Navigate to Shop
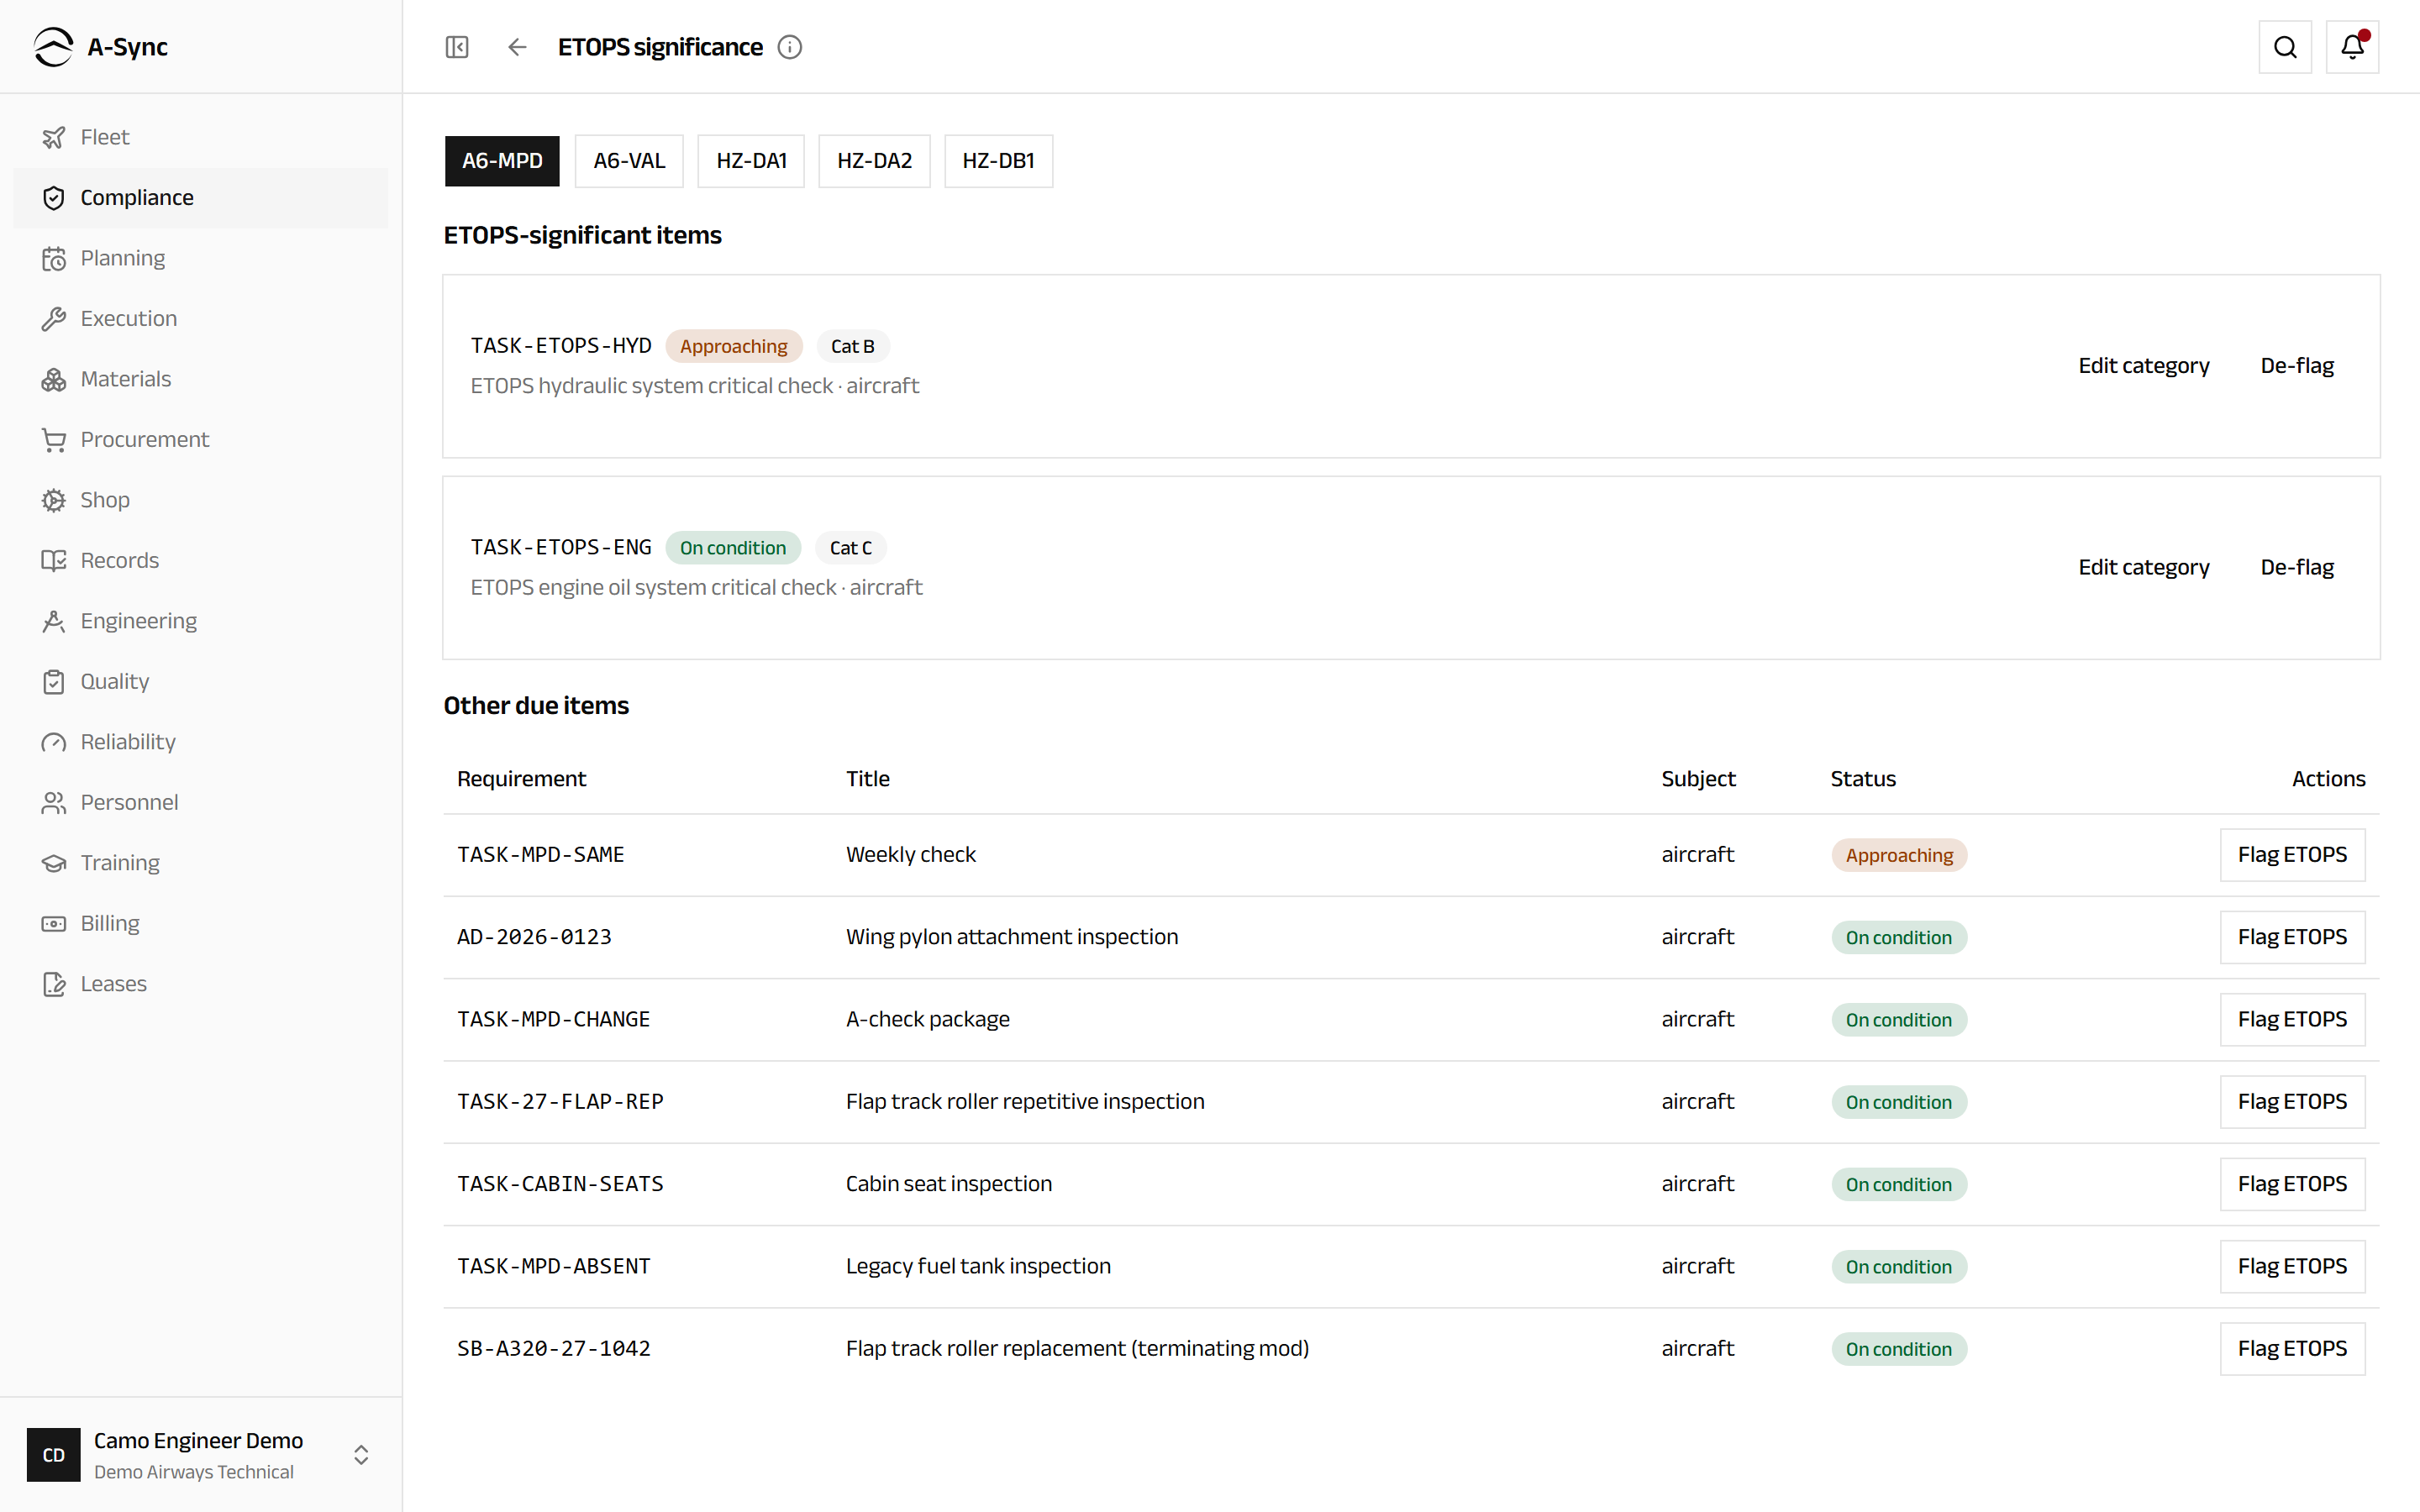This screenshot has height=1512, width=2420. tap(201, 500)
